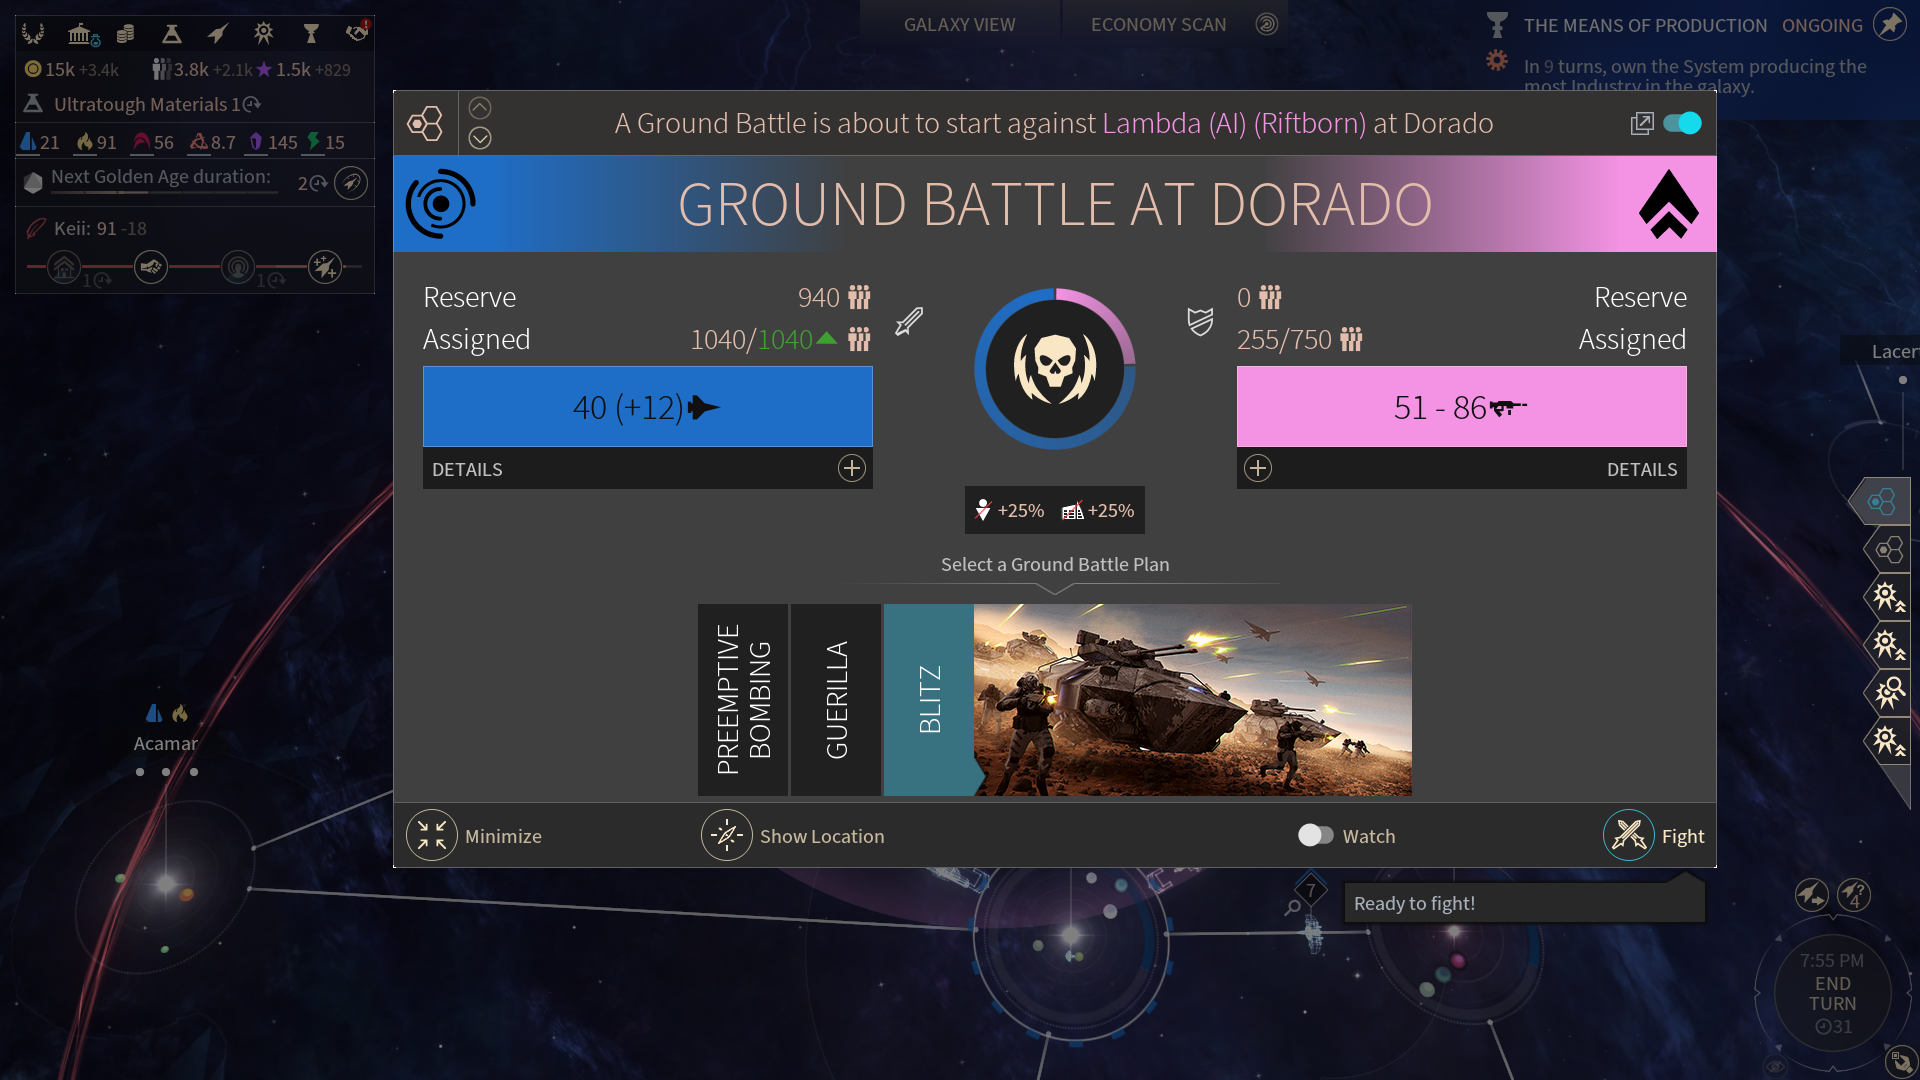
Task: Toggle the cyan notification switch in header
Action: 1682,123
